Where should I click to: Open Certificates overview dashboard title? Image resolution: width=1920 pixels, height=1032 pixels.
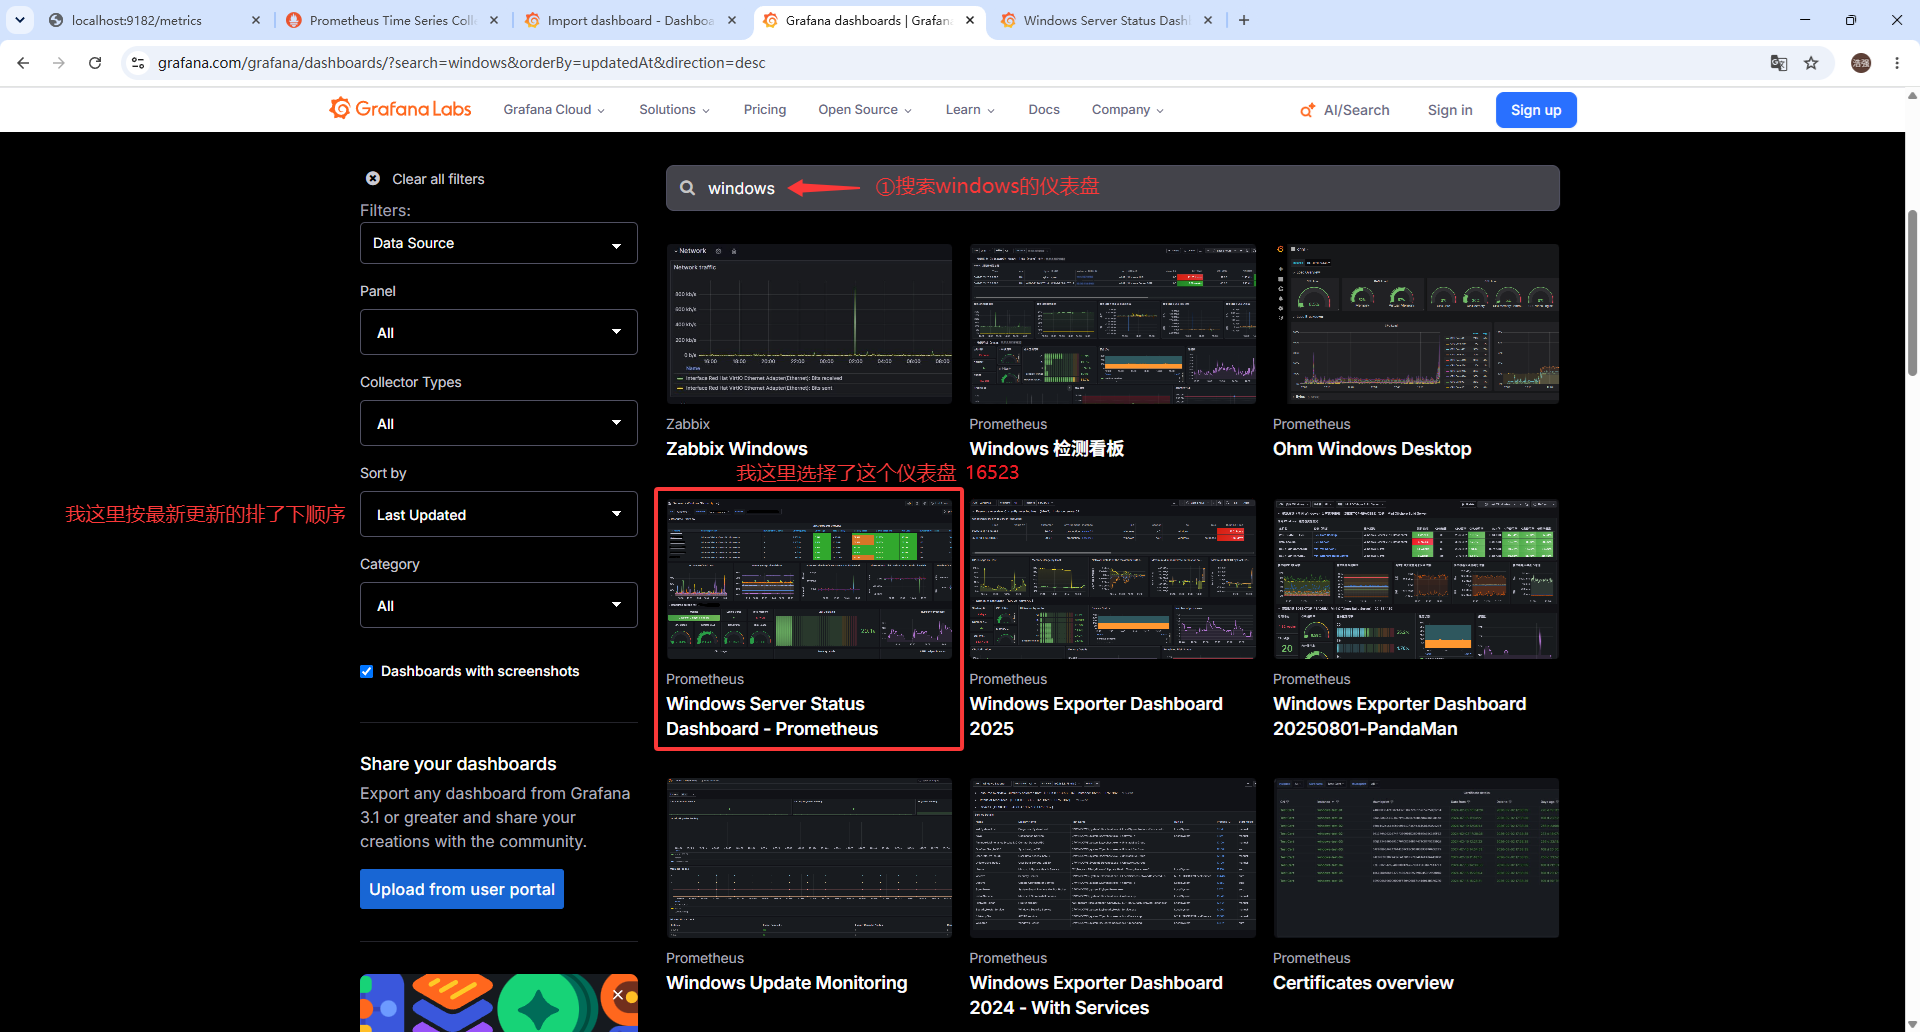(x=1363, y=983)
